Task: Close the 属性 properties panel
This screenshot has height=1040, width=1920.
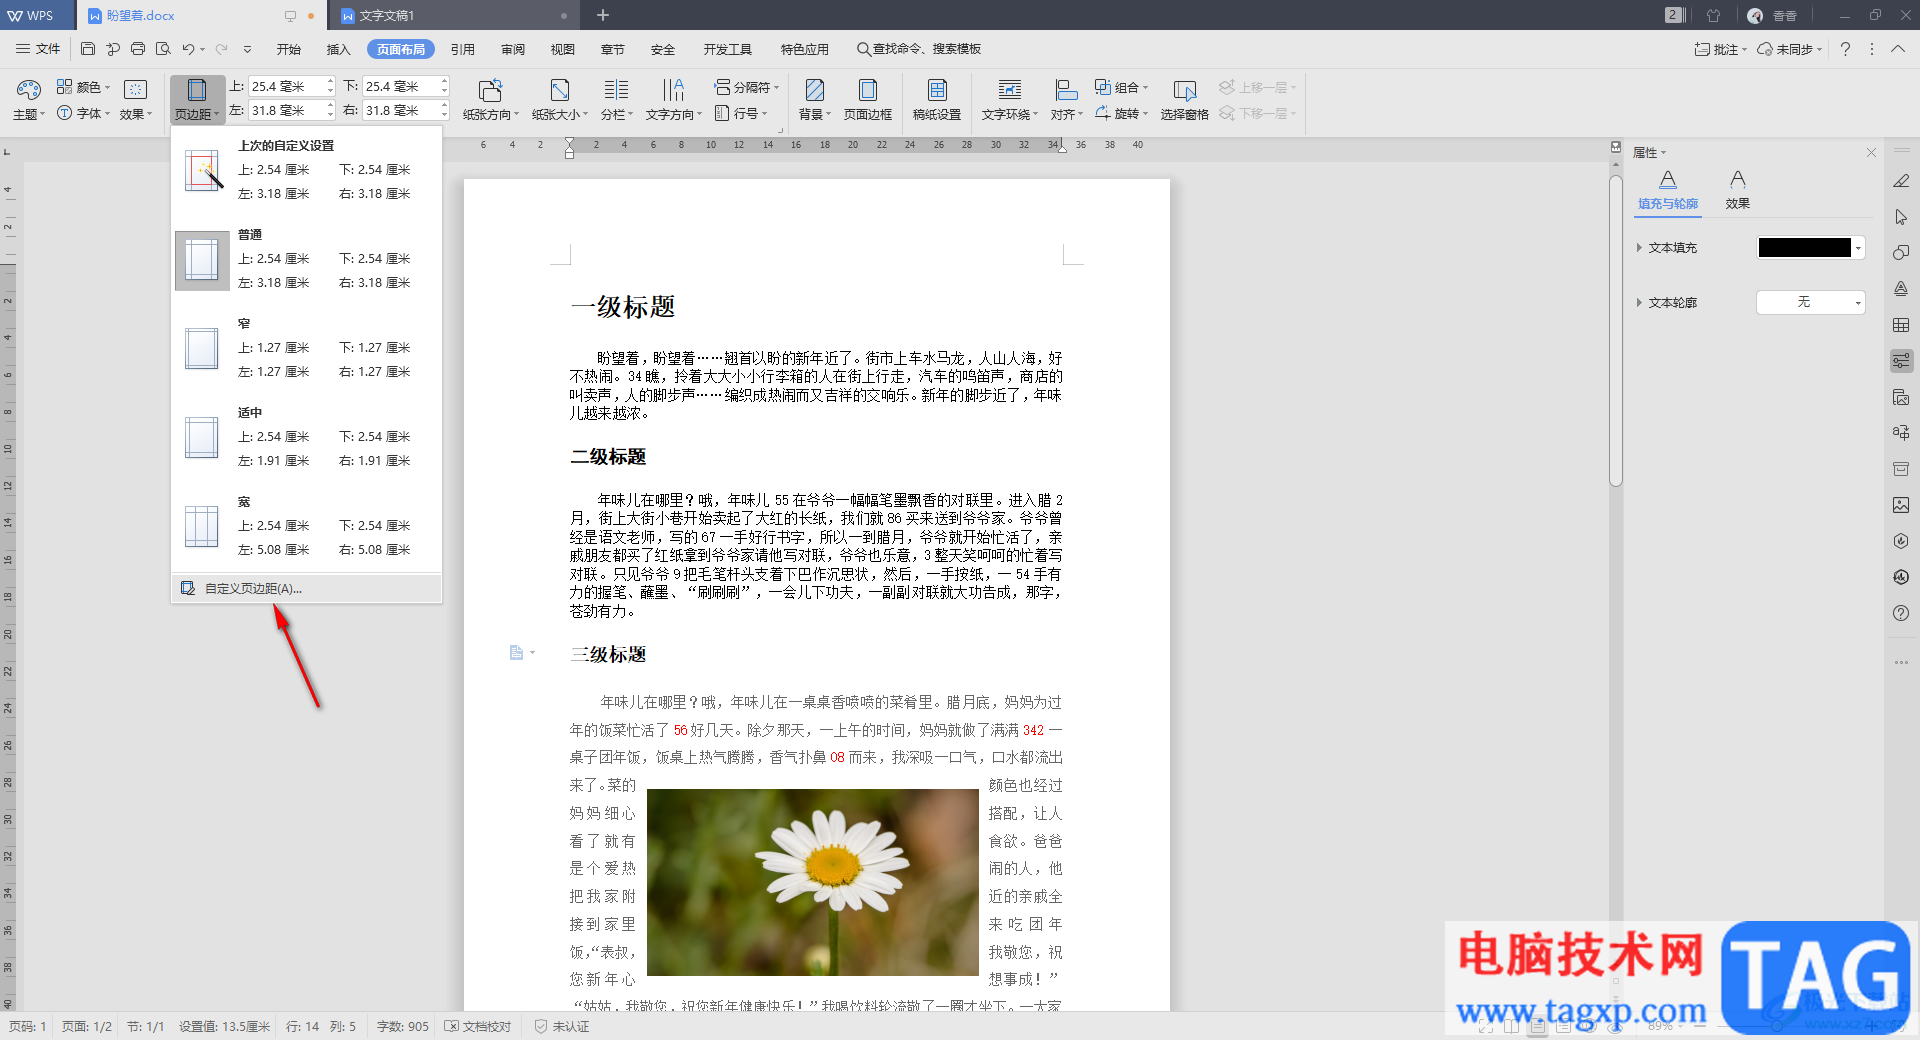Action: tap(1871, 153)
